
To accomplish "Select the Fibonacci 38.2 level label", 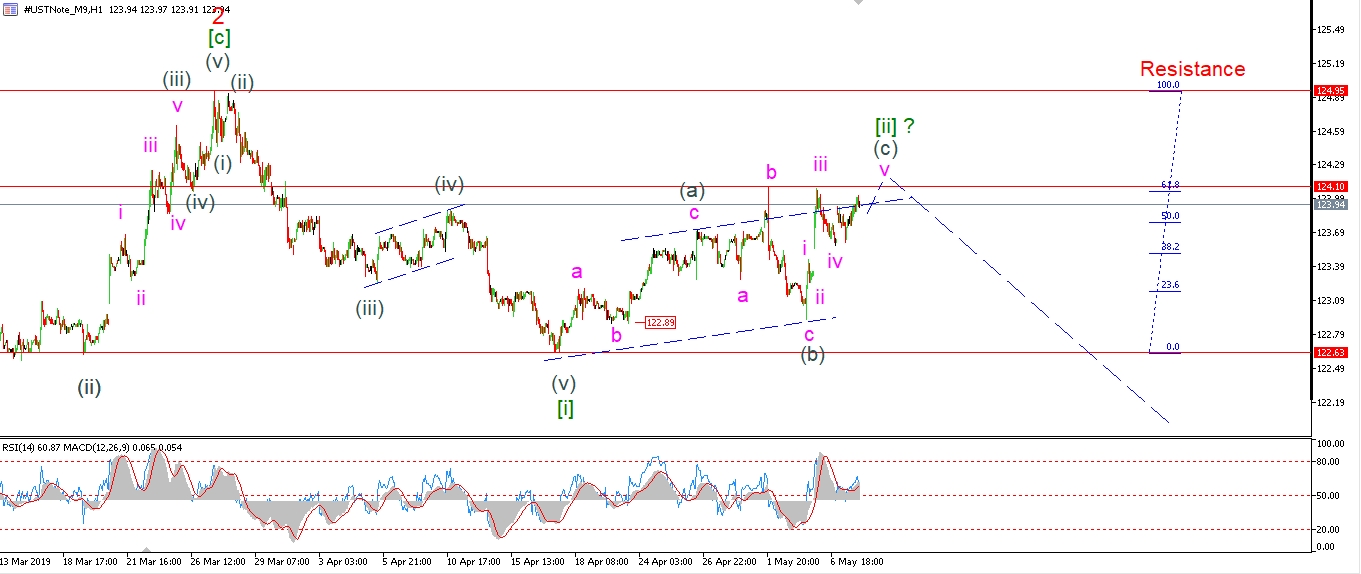I will [1170, 247].
